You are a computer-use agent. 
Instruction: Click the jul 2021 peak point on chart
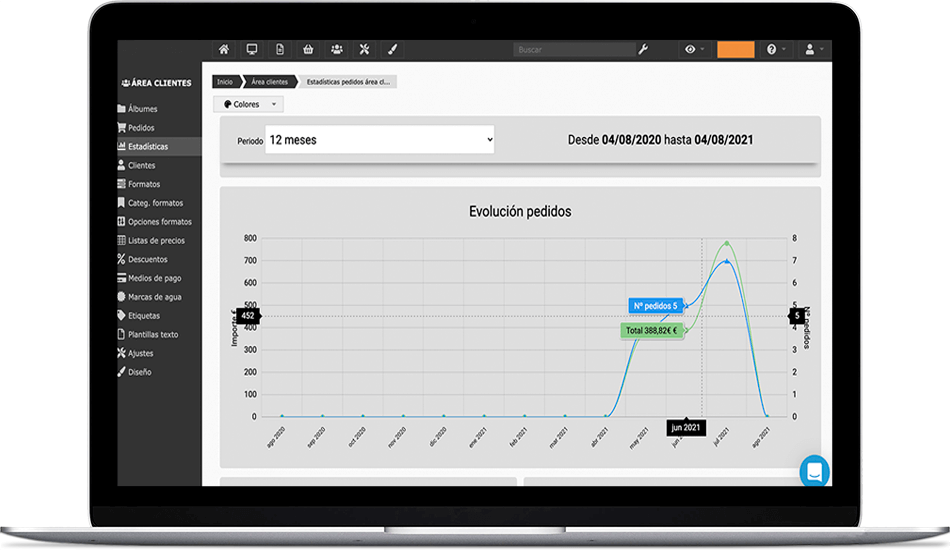727,244
